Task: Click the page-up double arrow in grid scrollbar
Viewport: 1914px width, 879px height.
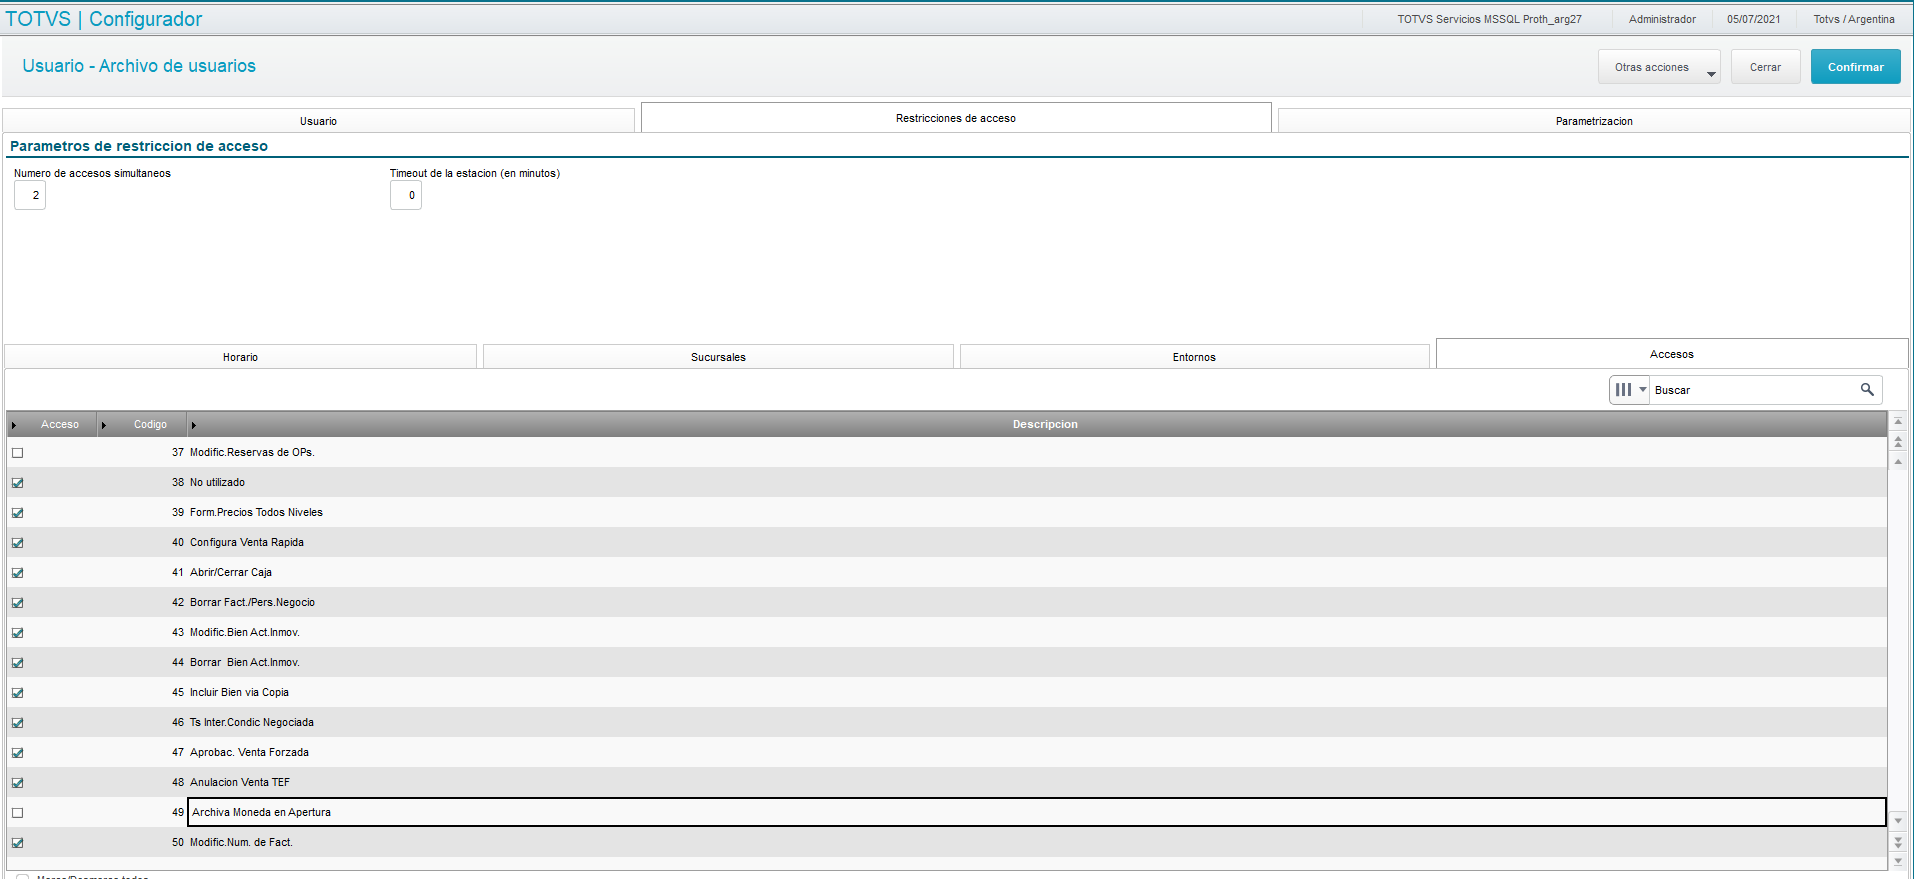Action: point(1898,441)
